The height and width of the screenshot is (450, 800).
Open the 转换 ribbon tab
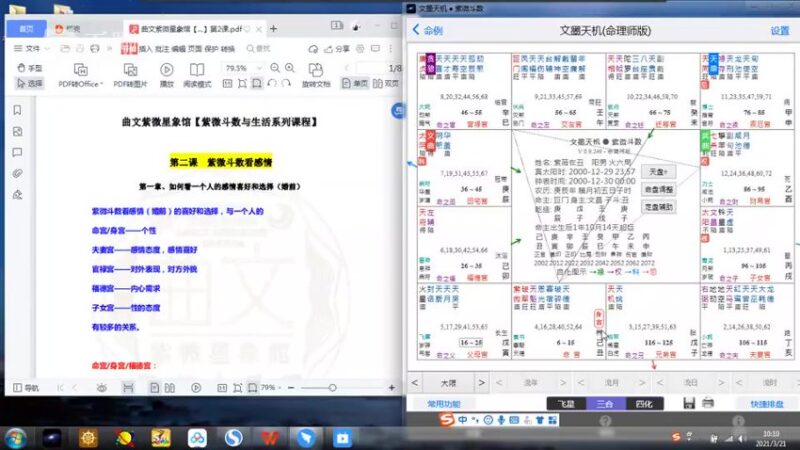coord(228,49)
